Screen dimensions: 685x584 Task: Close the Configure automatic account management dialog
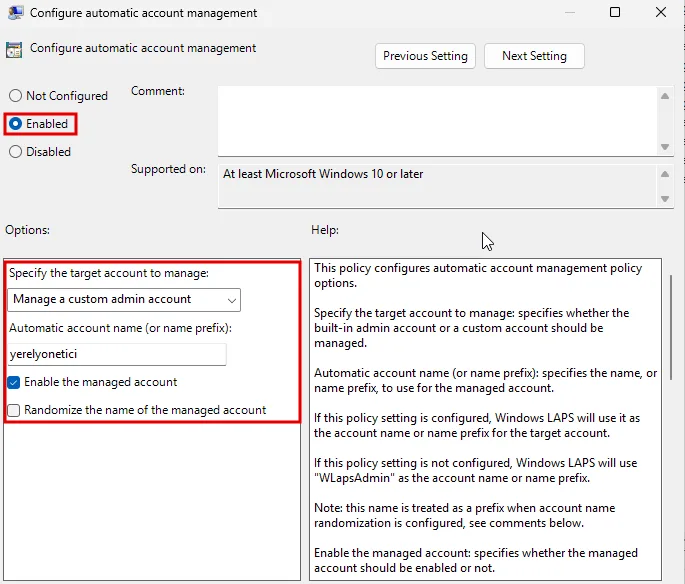coord(661,12)
